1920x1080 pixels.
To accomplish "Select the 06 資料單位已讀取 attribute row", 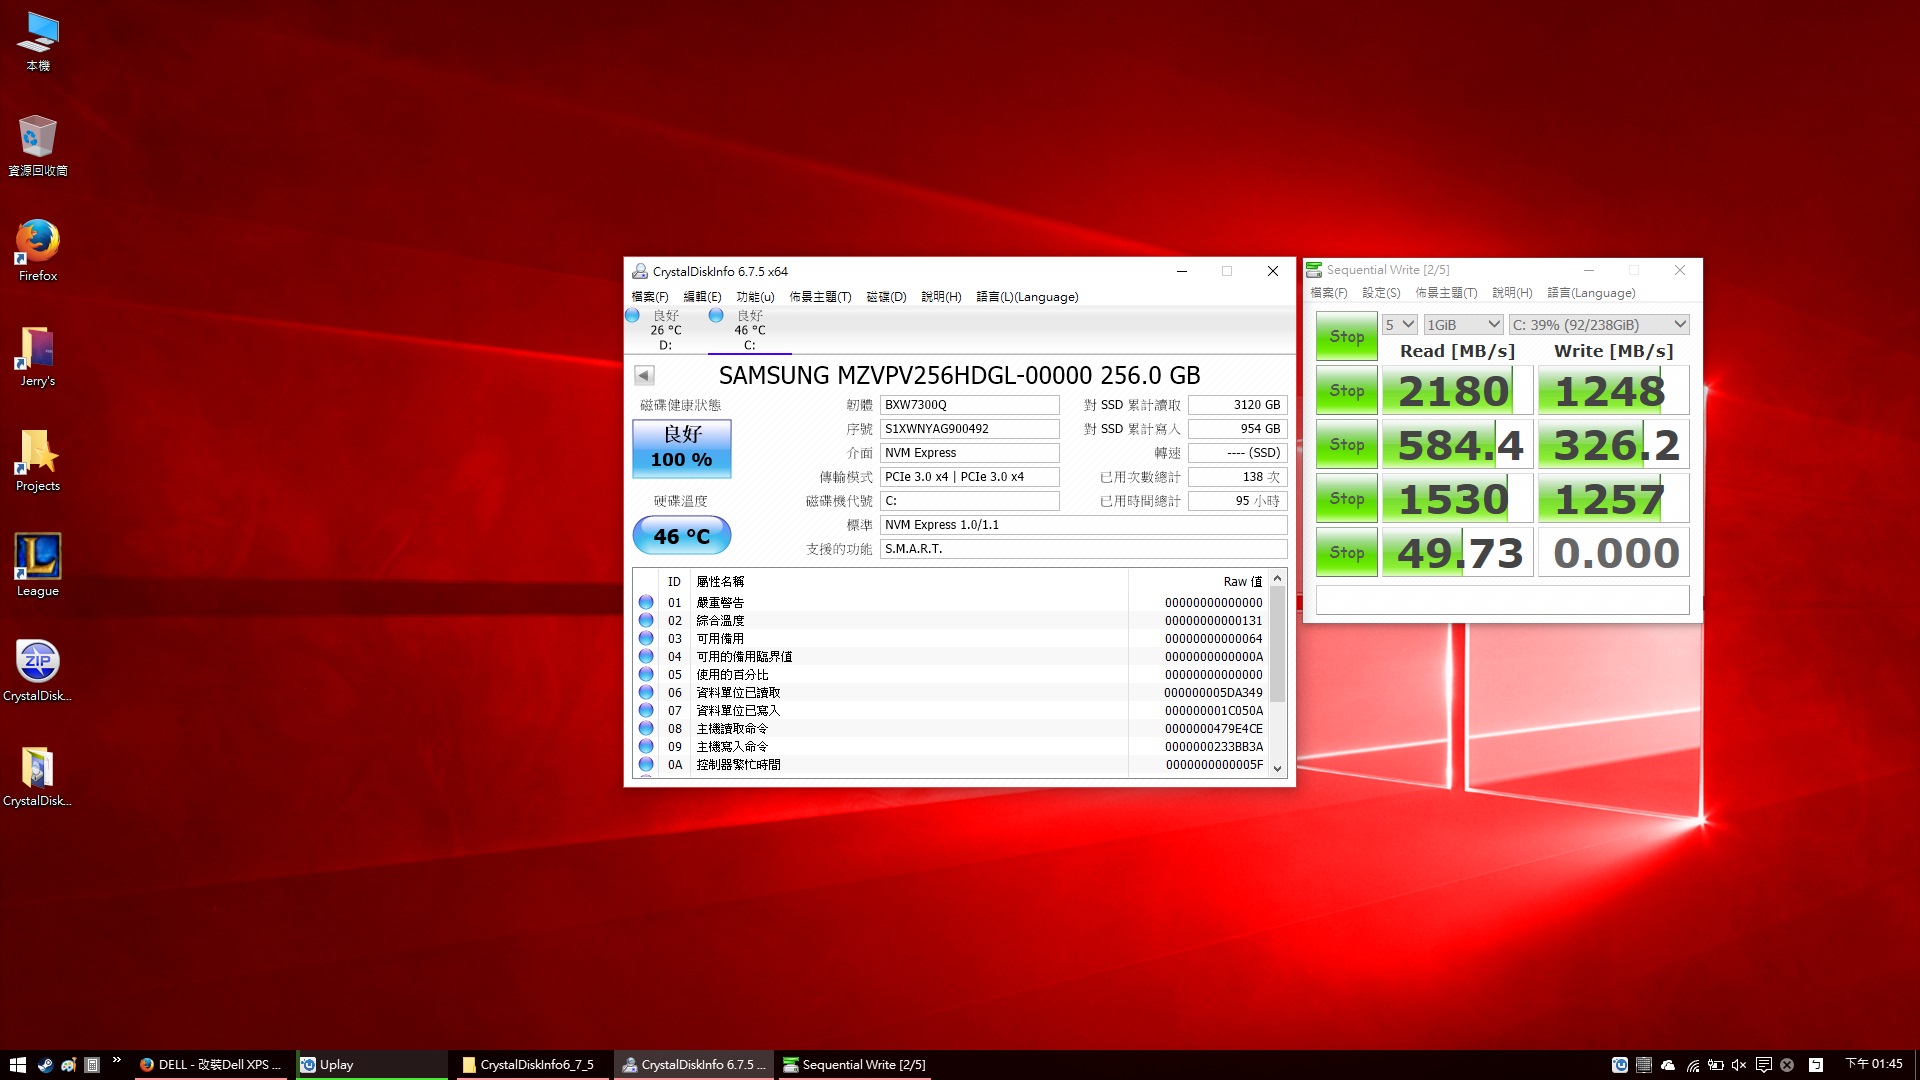I will 951,693.
